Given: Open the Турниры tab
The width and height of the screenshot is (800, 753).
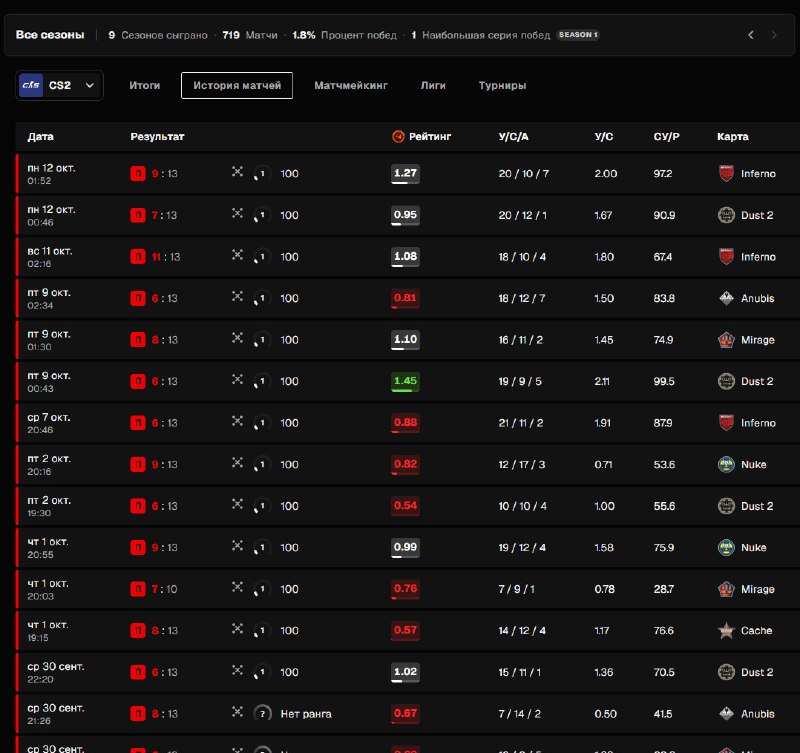Looking at the screenshot, I should click(502, 85).
